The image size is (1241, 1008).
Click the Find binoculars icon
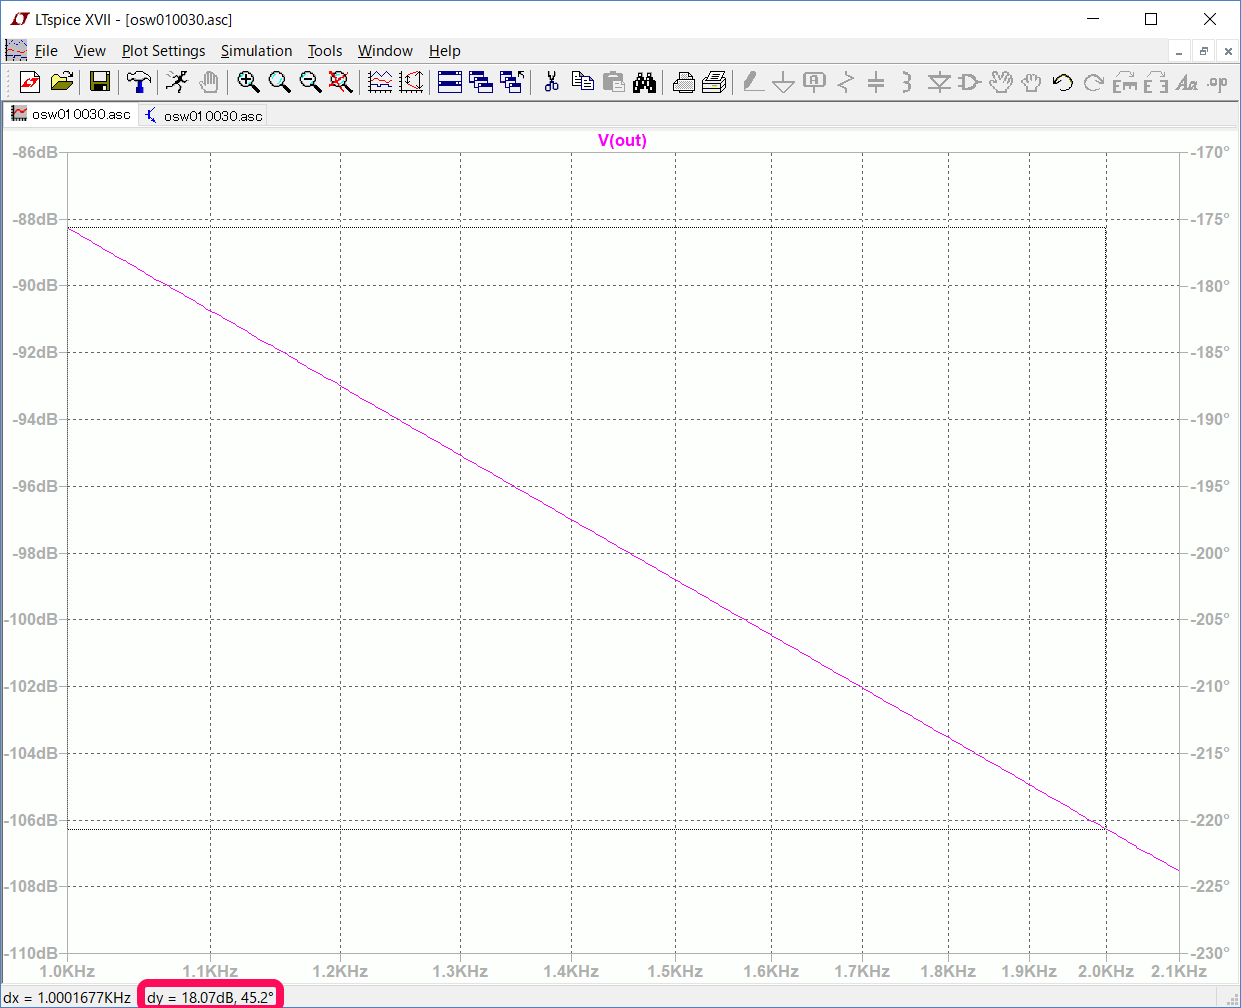click(645, 82)
